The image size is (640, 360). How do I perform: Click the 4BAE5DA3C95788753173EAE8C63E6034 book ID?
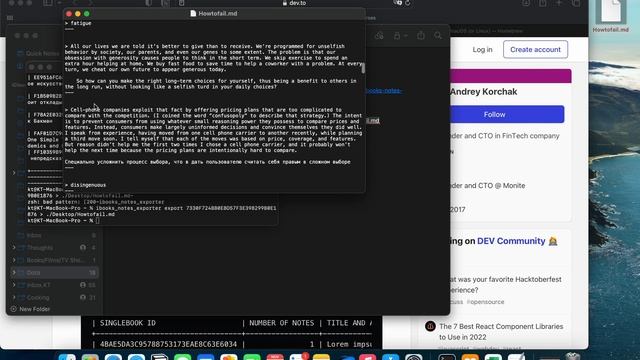click(x=168, y=344)
